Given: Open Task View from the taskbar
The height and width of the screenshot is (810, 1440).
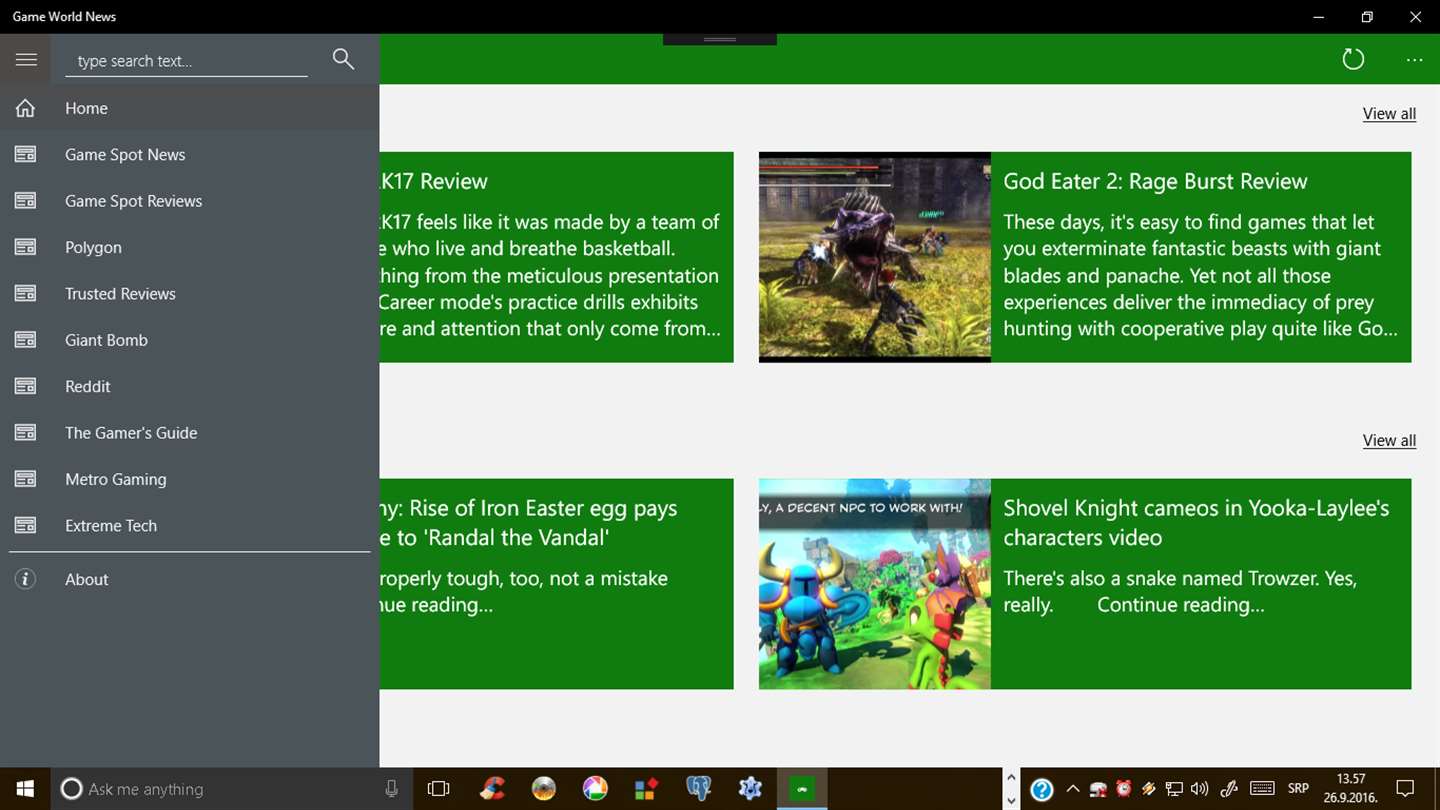Looking at the screenshot, I should pyautogui.click(x=438, y=789).
